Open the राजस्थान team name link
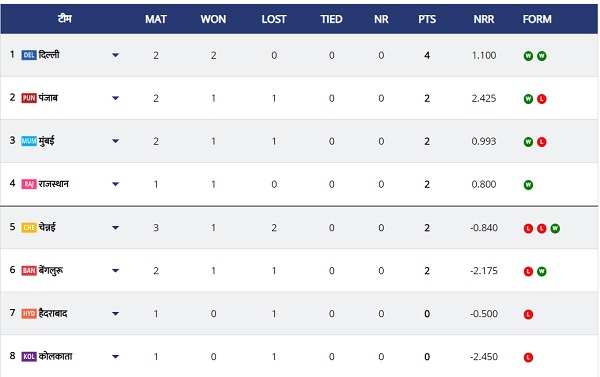Viewport: 600px width, 377px height. point(54,184)
